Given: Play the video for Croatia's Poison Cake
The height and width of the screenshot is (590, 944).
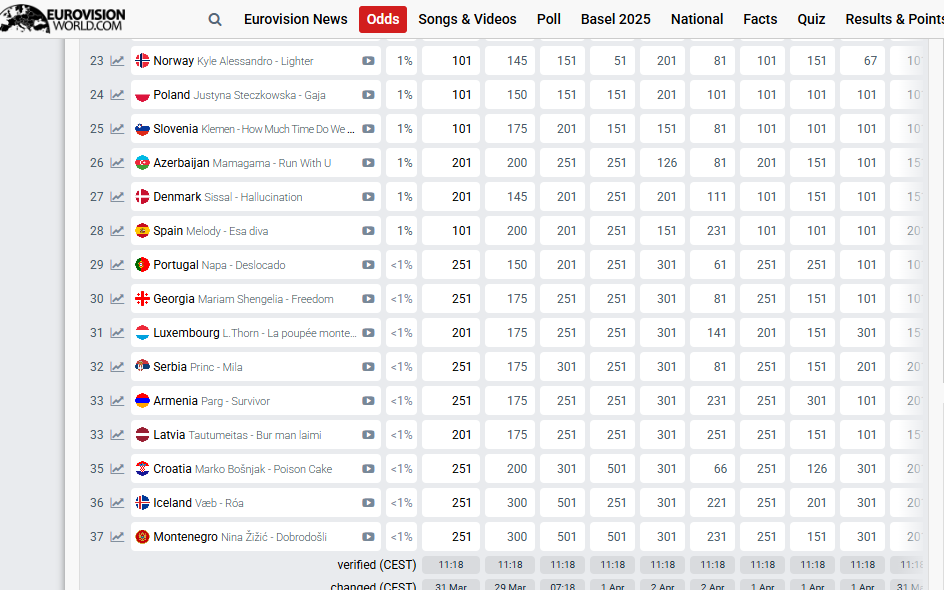Looking at the screenshot, I should (368, 469).
